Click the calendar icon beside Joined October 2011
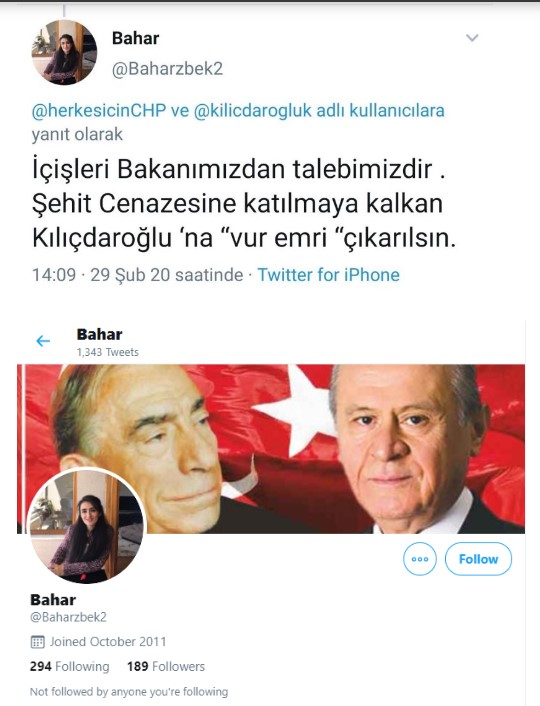Screen dimensions: 540x706 click(x=37, y=642)
